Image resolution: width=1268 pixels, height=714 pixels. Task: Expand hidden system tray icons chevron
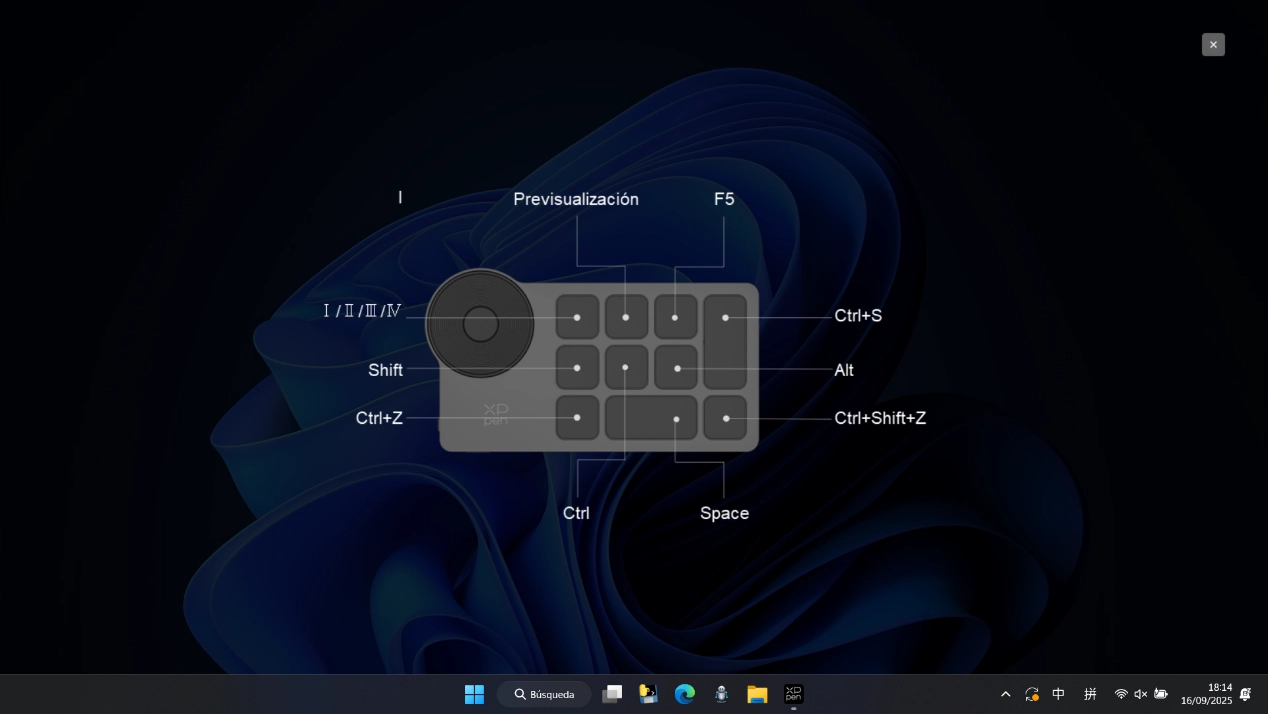coord(1005,694)
